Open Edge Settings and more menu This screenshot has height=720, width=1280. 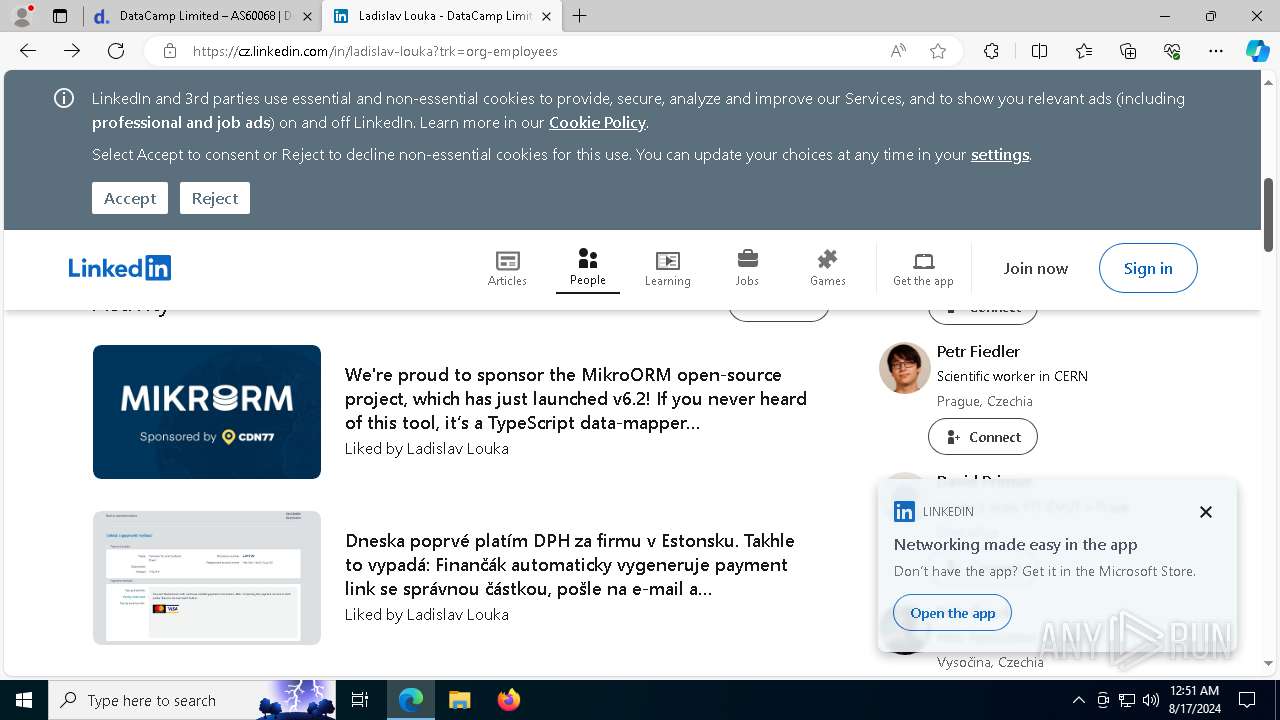click(1216, 51)
